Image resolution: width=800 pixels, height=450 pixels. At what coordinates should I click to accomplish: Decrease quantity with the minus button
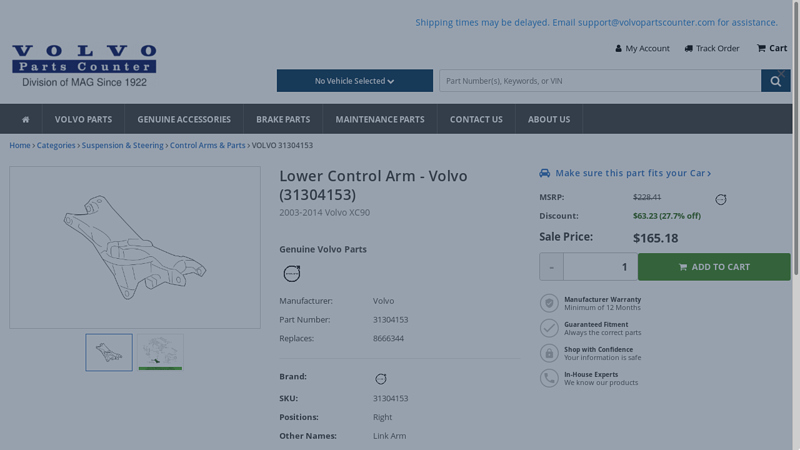[552, 267]
